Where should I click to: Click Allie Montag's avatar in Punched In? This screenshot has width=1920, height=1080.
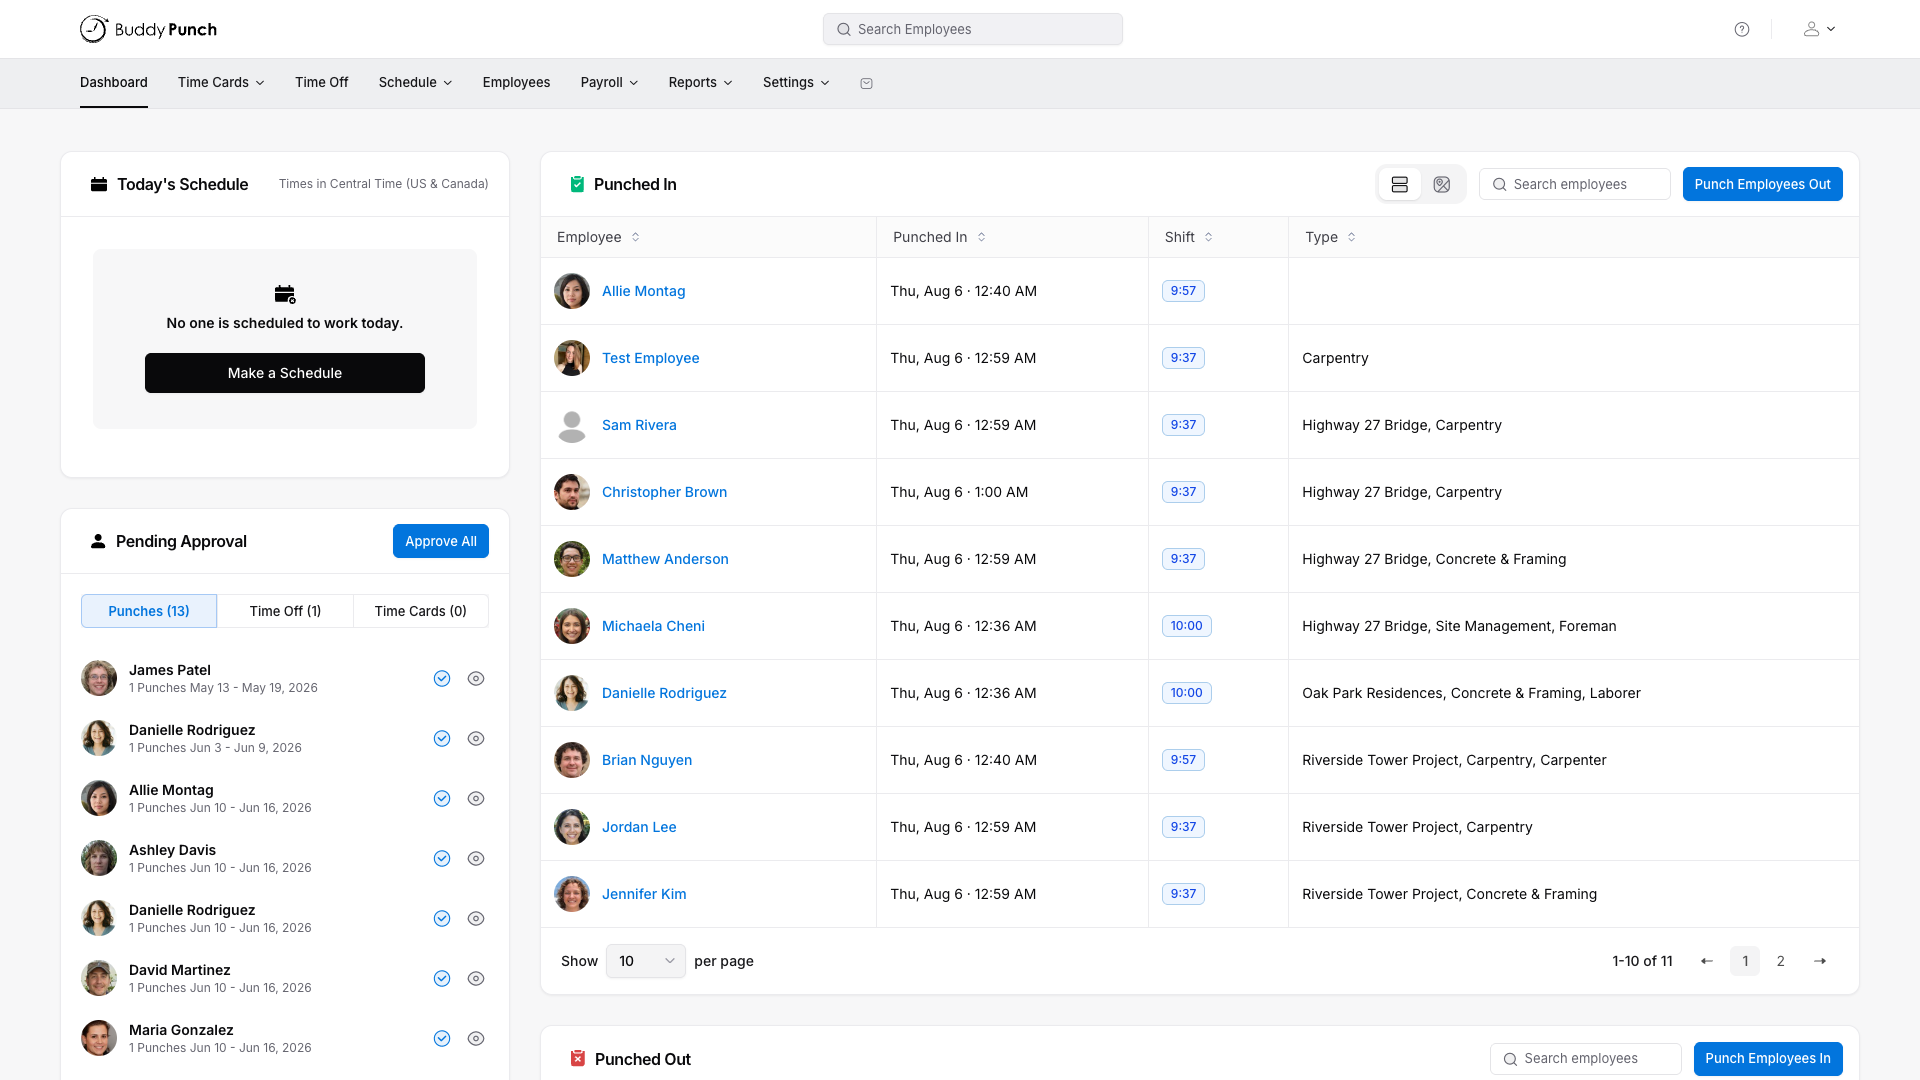(572, 291)
